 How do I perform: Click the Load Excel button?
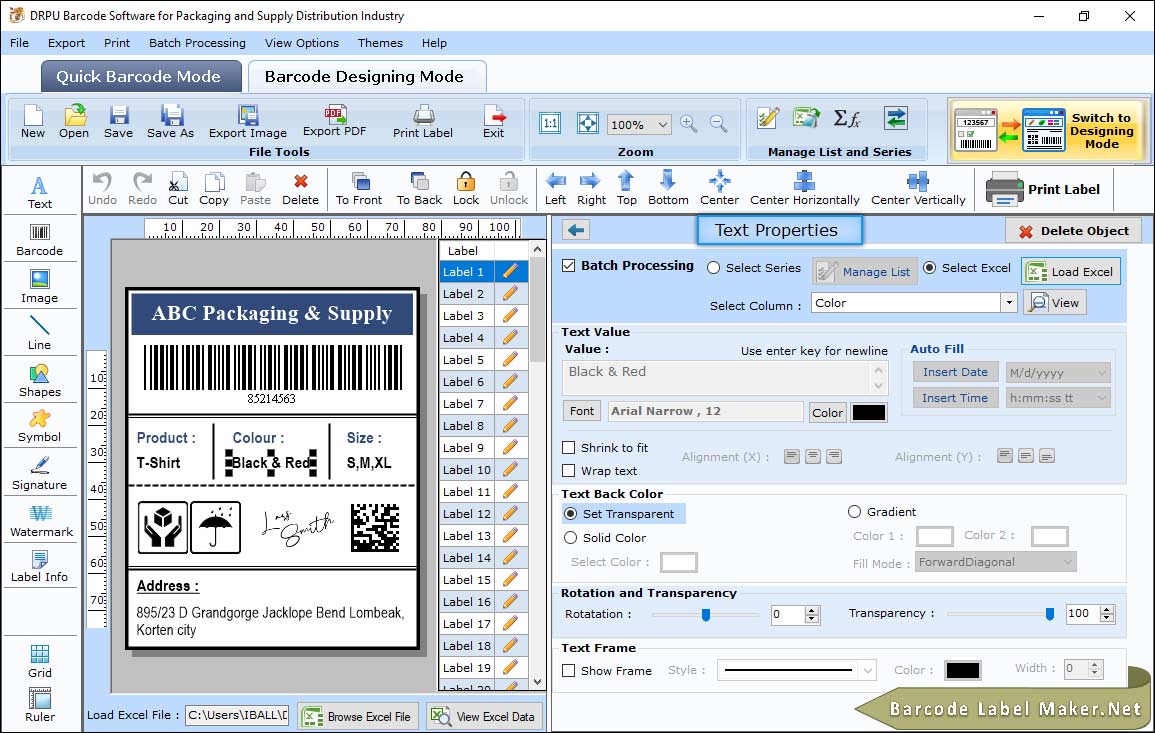click(1070, 271)
